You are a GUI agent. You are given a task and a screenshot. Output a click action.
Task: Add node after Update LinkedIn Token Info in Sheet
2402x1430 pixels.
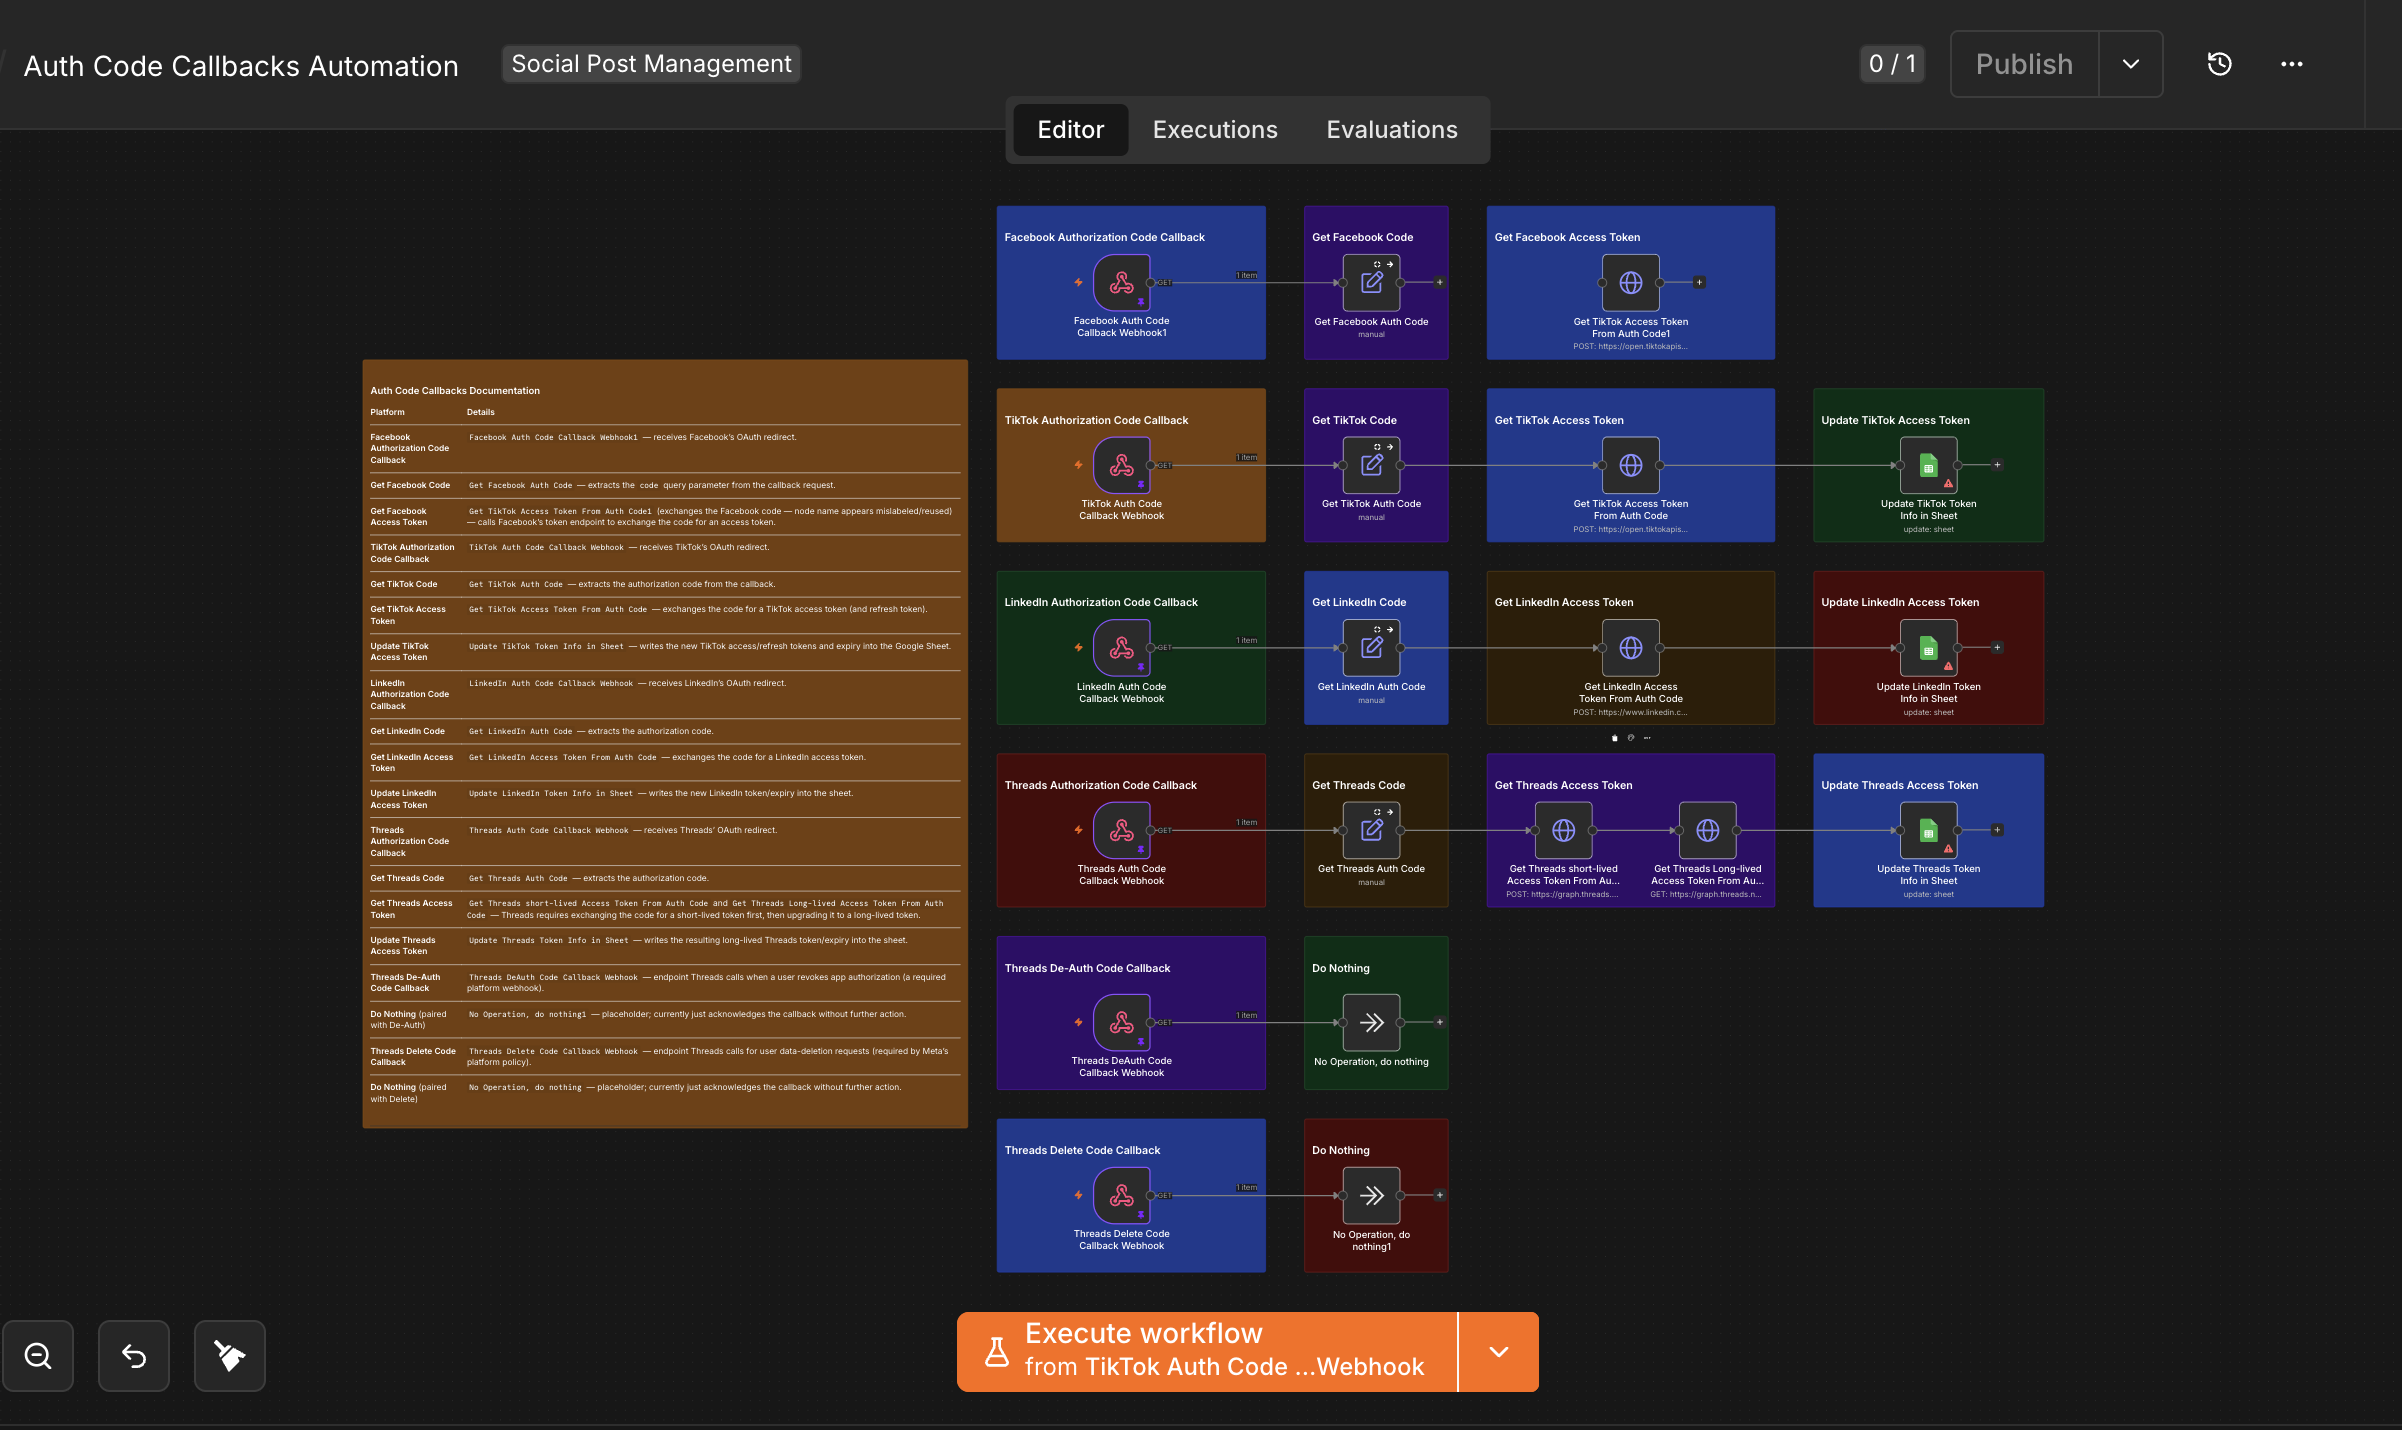[x=1997, y=647]
